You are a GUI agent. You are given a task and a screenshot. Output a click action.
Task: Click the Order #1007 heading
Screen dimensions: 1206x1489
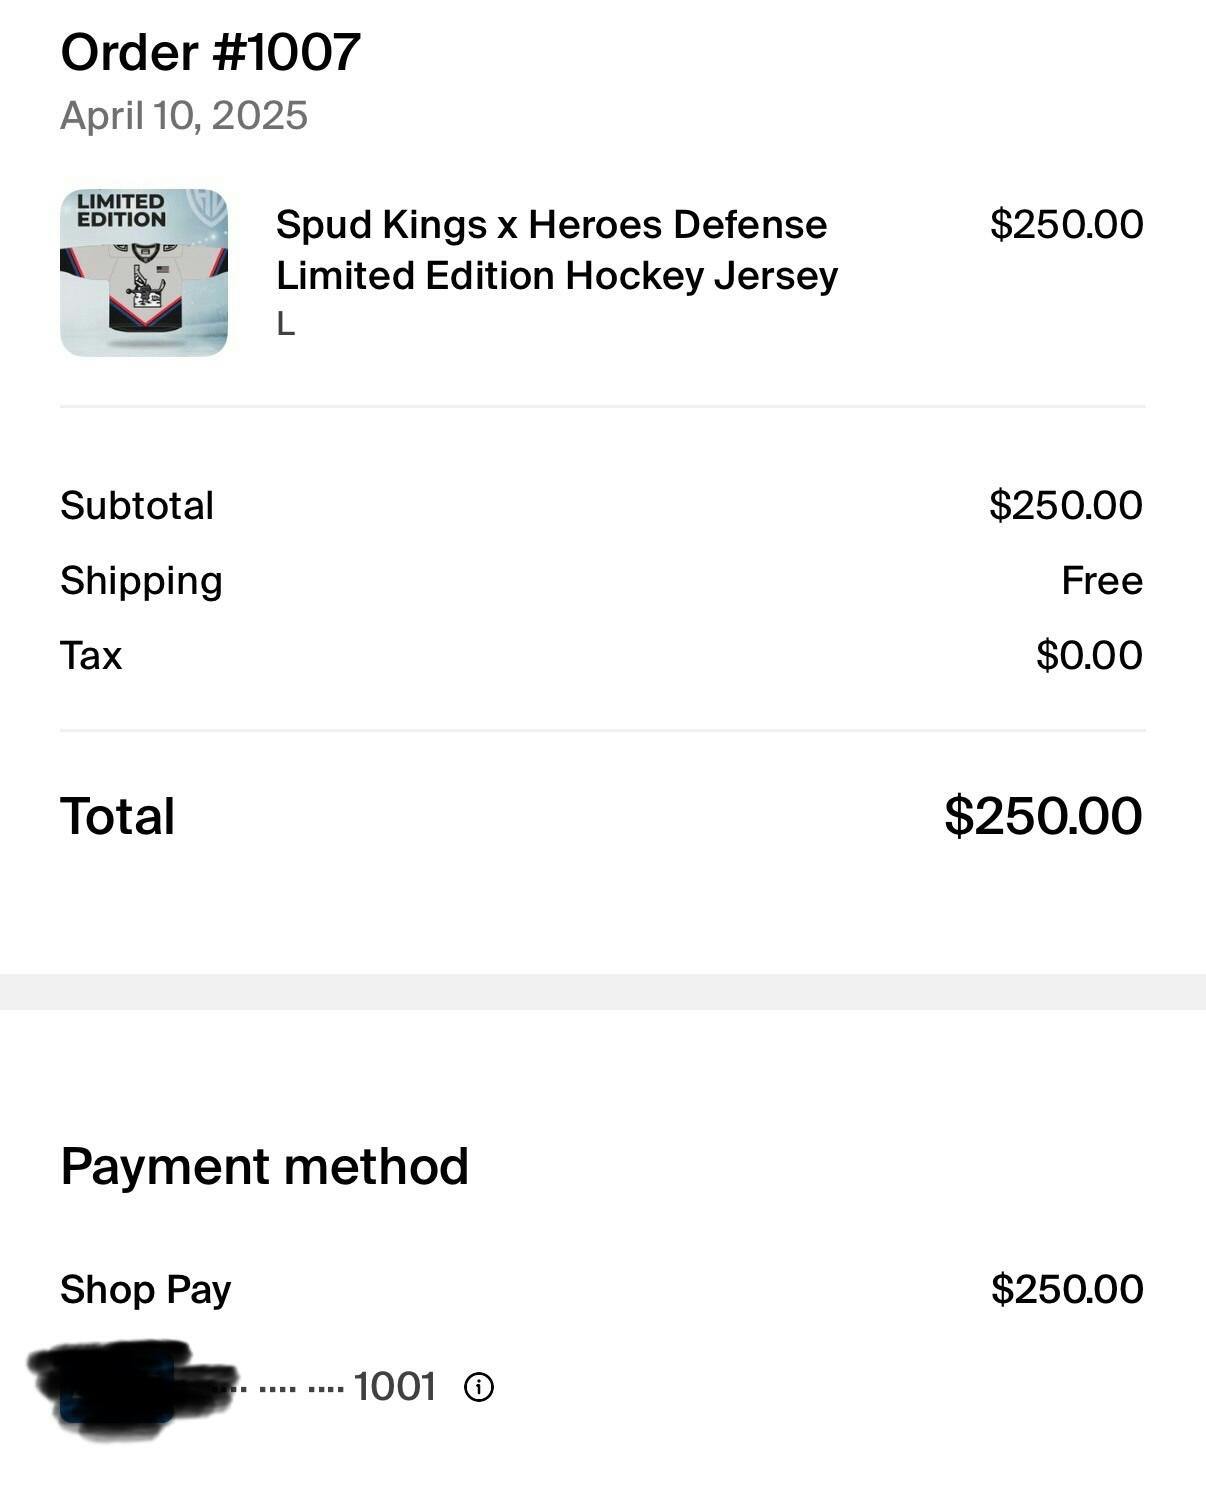coord(210,52)
